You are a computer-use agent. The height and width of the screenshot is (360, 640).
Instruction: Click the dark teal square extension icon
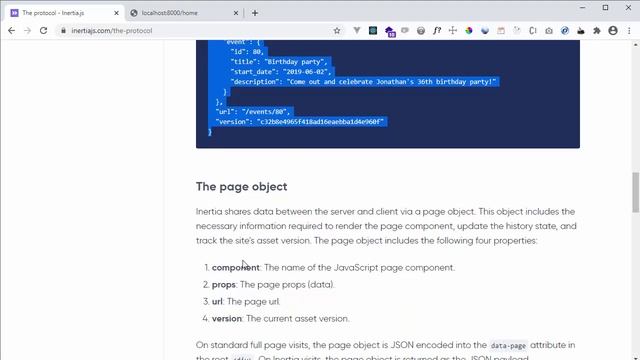click(x=373, y=30)
